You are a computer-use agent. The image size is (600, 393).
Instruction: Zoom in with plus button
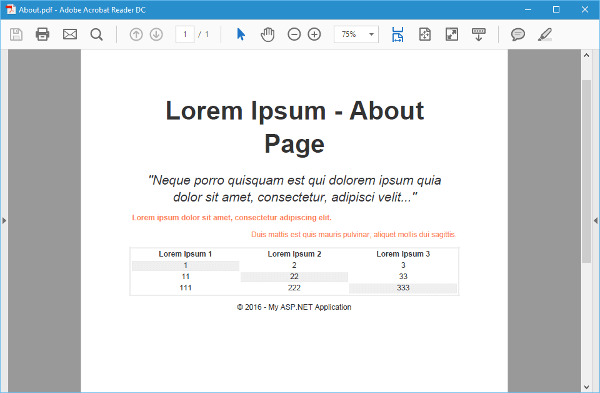pos(314,34)
